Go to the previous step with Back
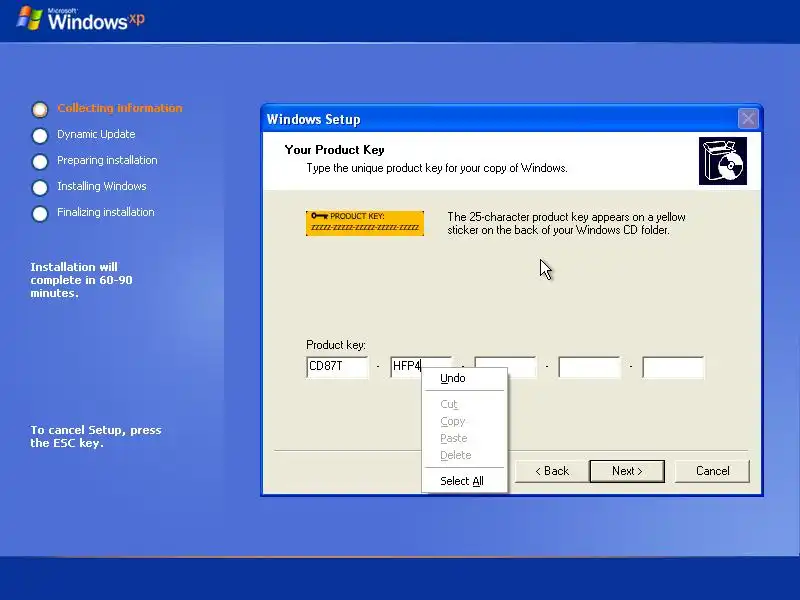 click(x=552, y=471)
